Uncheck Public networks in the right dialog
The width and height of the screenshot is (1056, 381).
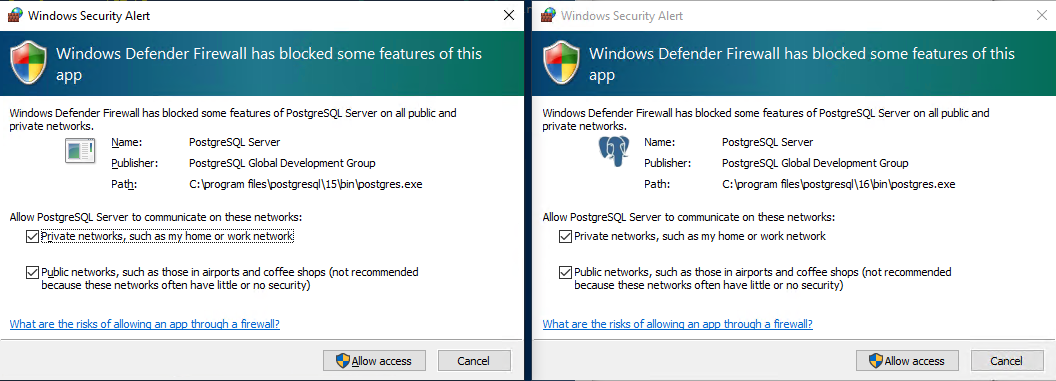pos(565,273)
